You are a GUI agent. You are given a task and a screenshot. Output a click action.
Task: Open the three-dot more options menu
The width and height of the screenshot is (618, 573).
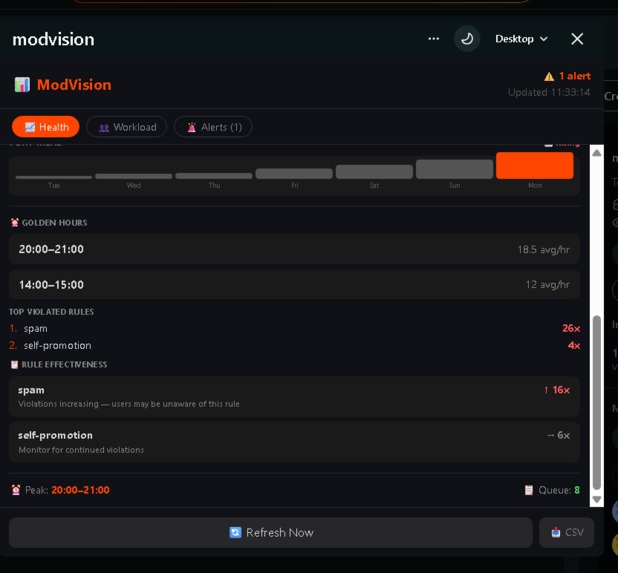tap(434, 39)
